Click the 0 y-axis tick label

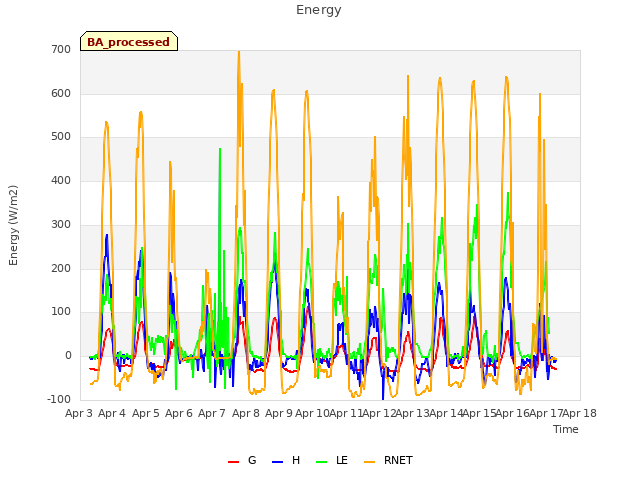pyautogui.click(x=68, y=356)
